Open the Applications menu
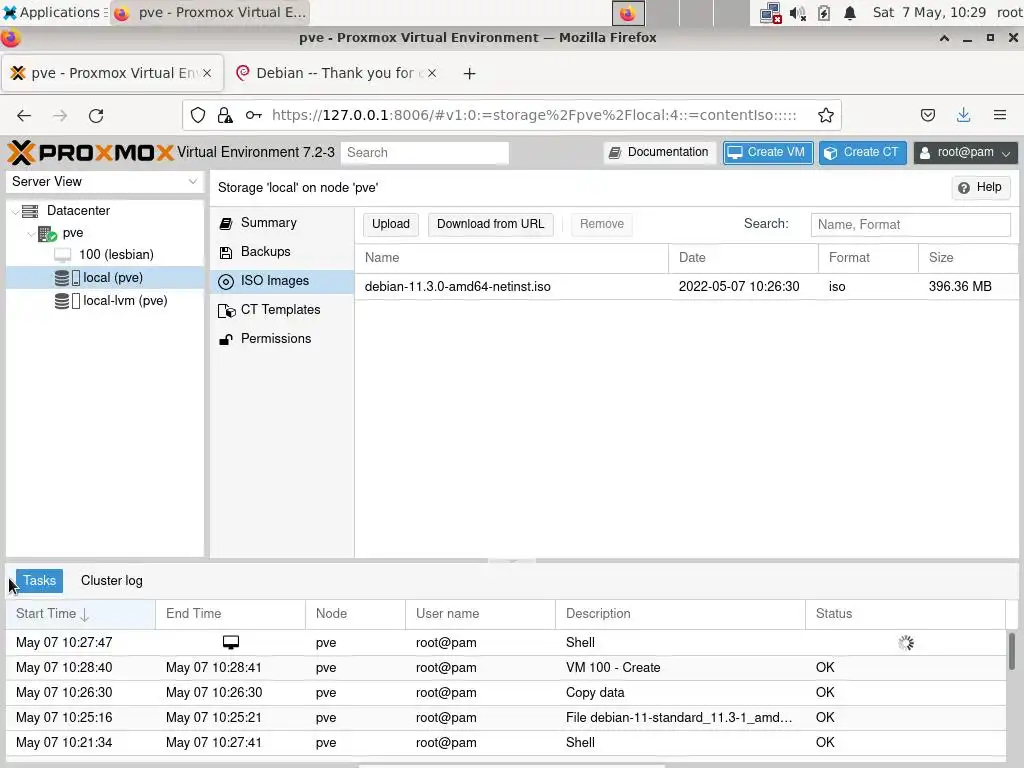1024x768 pixels. click(x=52, y=12)
